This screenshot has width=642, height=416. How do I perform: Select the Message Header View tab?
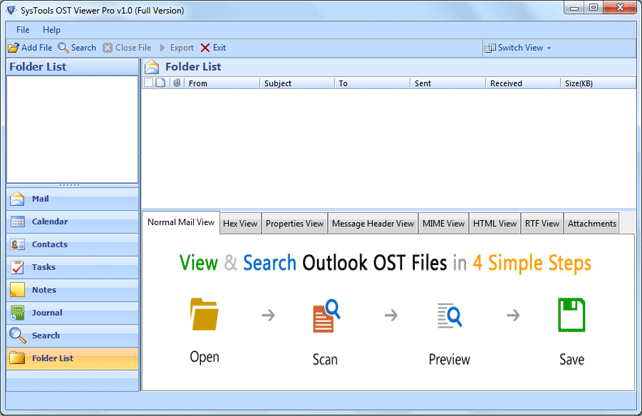pyautogui.click(x=373, y=224)
